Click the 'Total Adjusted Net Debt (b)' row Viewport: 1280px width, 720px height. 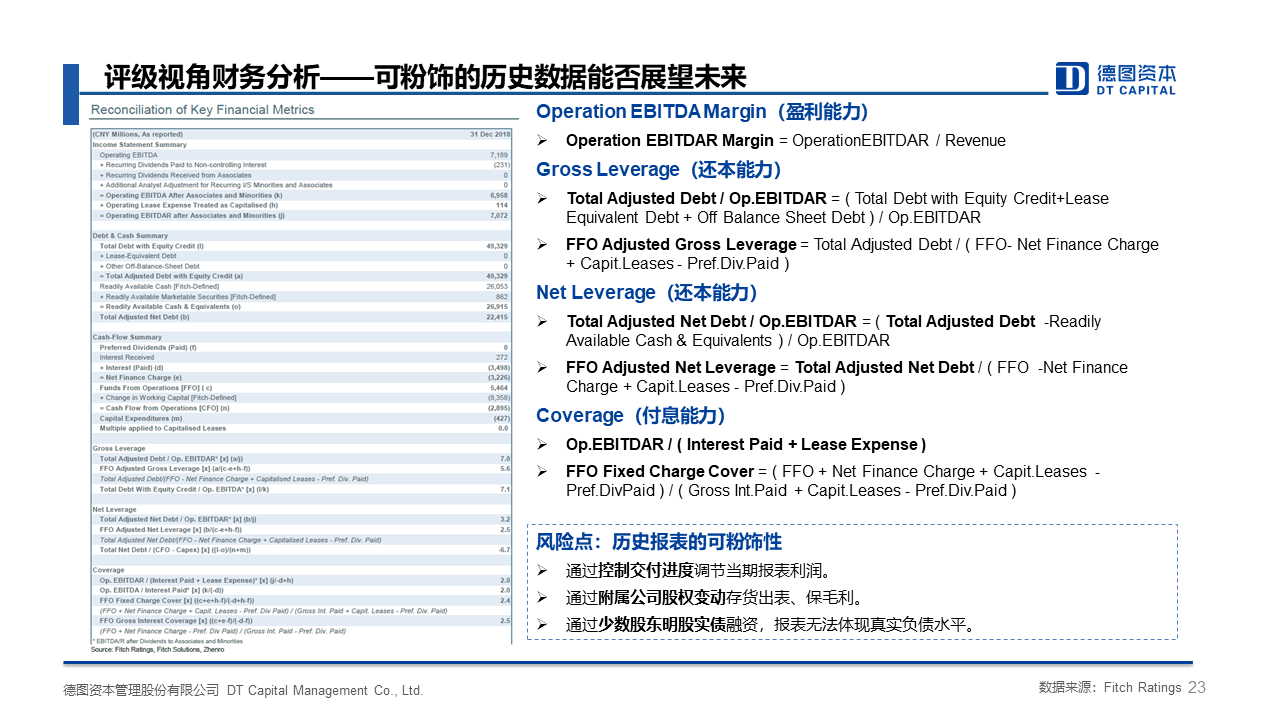coord(301,317)
